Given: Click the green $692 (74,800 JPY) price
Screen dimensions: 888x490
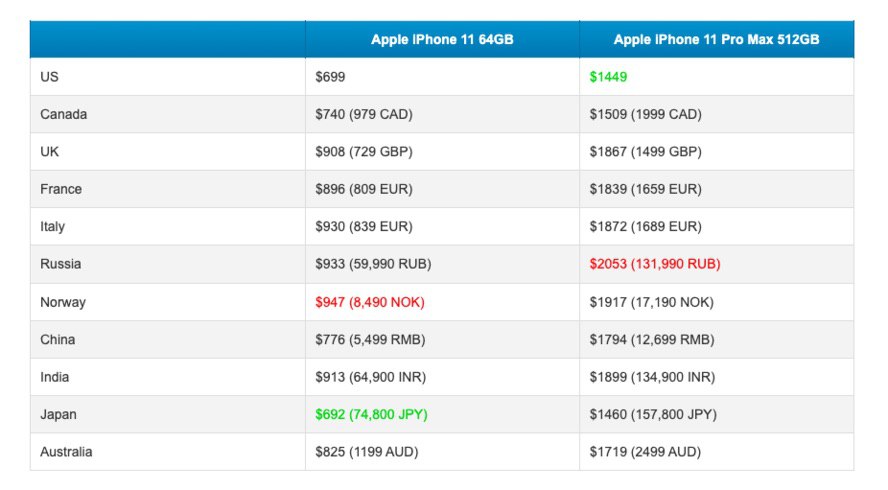Looking at the screenshot, I should pos(370,414).
